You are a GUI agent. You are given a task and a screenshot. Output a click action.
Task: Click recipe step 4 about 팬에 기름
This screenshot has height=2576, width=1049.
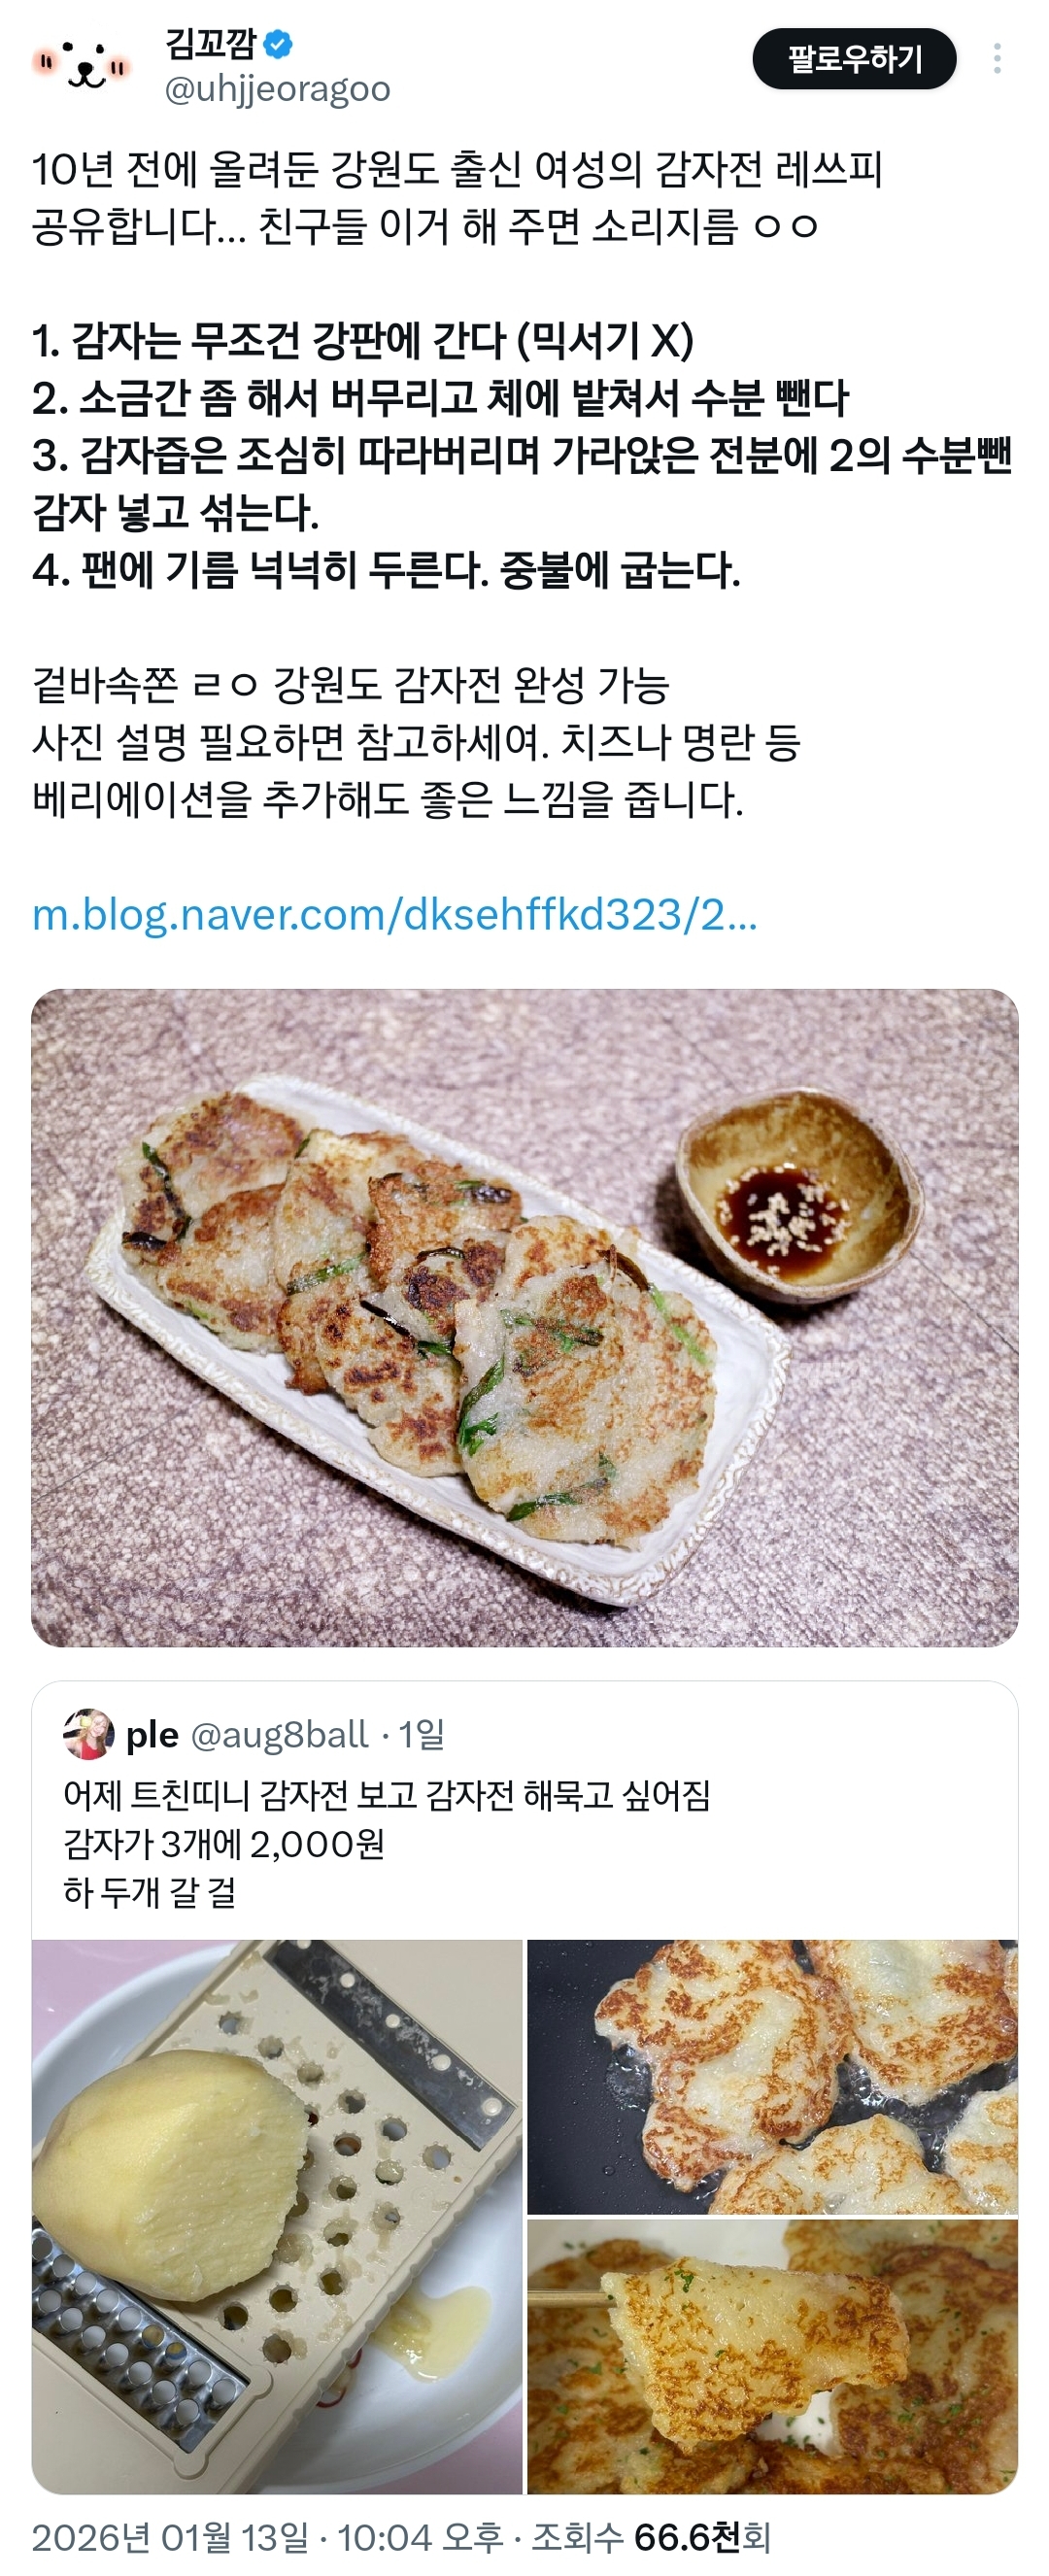[x=386, y=571]
